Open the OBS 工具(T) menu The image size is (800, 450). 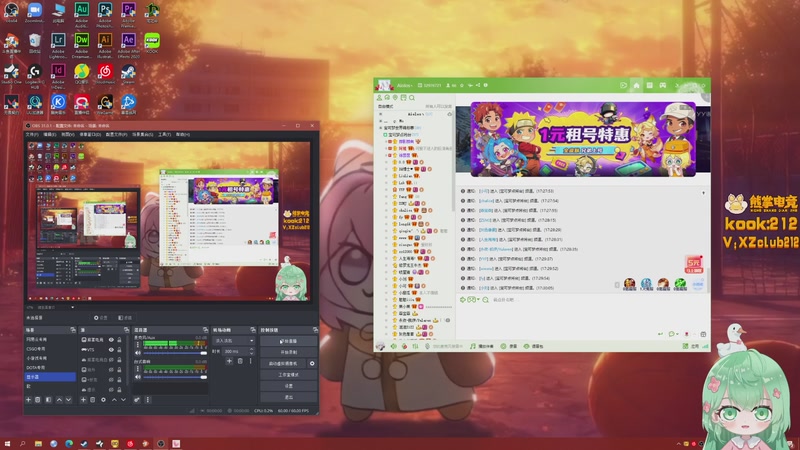coord(164,134)
